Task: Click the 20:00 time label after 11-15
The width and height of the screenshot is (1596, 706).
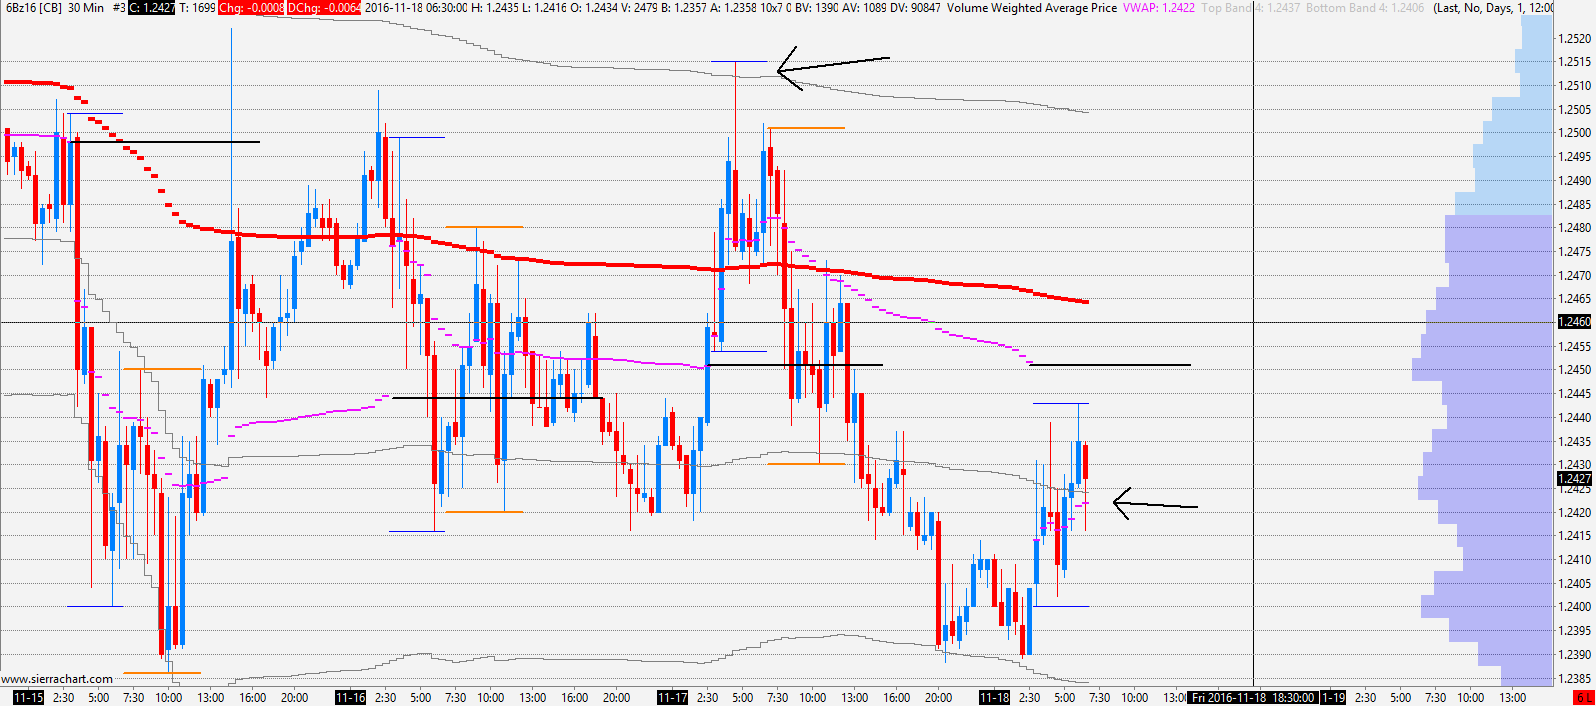Action: click(x=295, y=698)
